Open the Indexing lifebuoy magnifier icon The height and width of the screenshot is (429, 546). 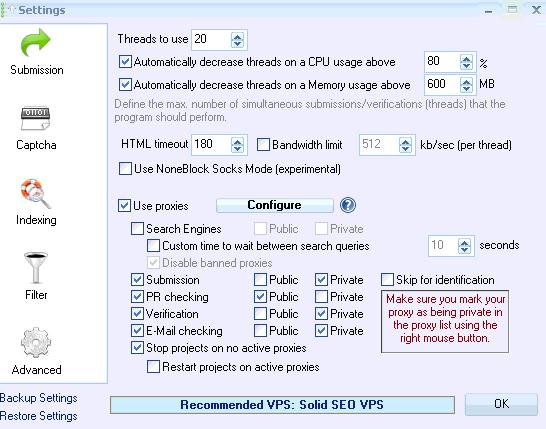coord(36,193)
